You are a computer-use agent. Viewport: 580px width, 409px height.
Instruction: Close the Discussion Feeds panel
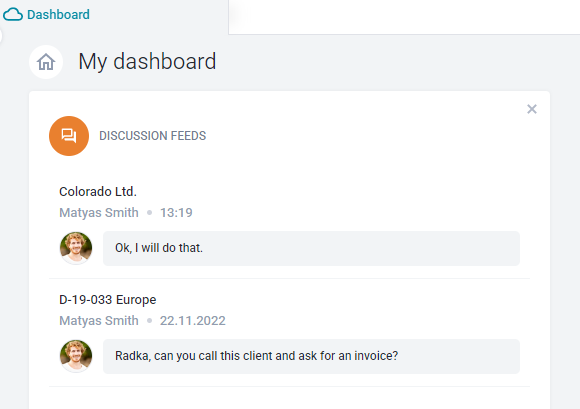tap(532, 109)
